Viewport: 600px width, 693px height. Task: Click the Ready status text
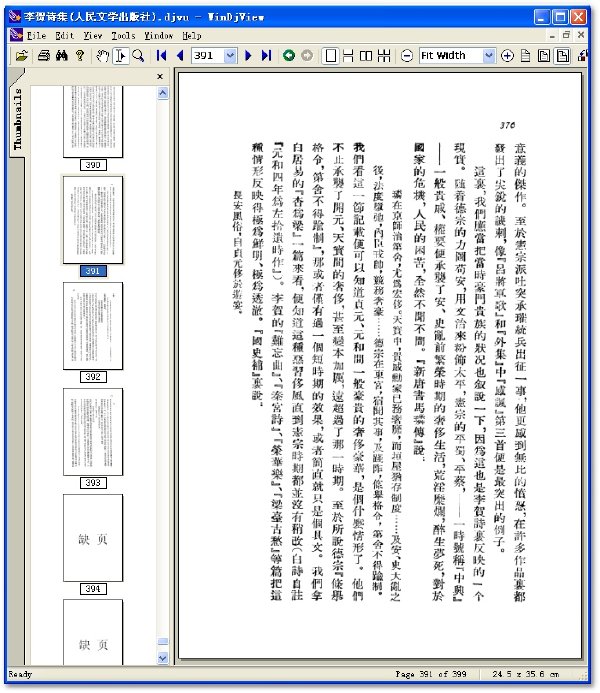pos(20,674)
